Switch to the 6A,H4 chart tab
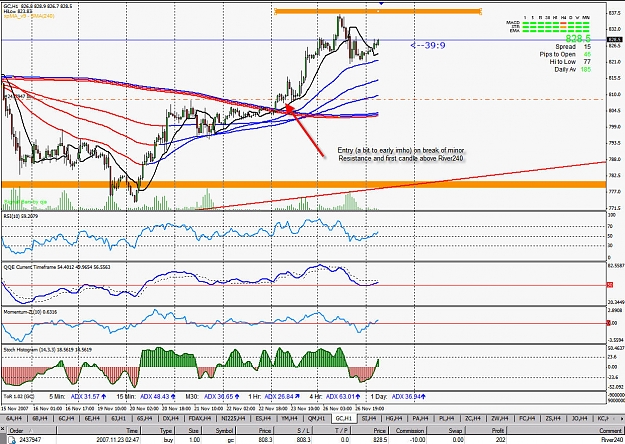Viewport: 625px width, 444px height. [14, 418]
